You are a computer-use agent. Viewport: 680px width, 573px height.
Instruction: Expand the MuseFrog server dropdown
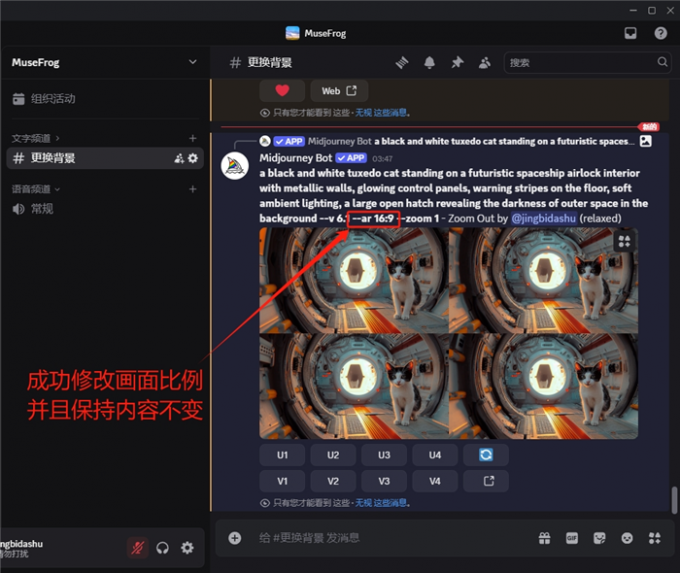[x=193, y=62]
